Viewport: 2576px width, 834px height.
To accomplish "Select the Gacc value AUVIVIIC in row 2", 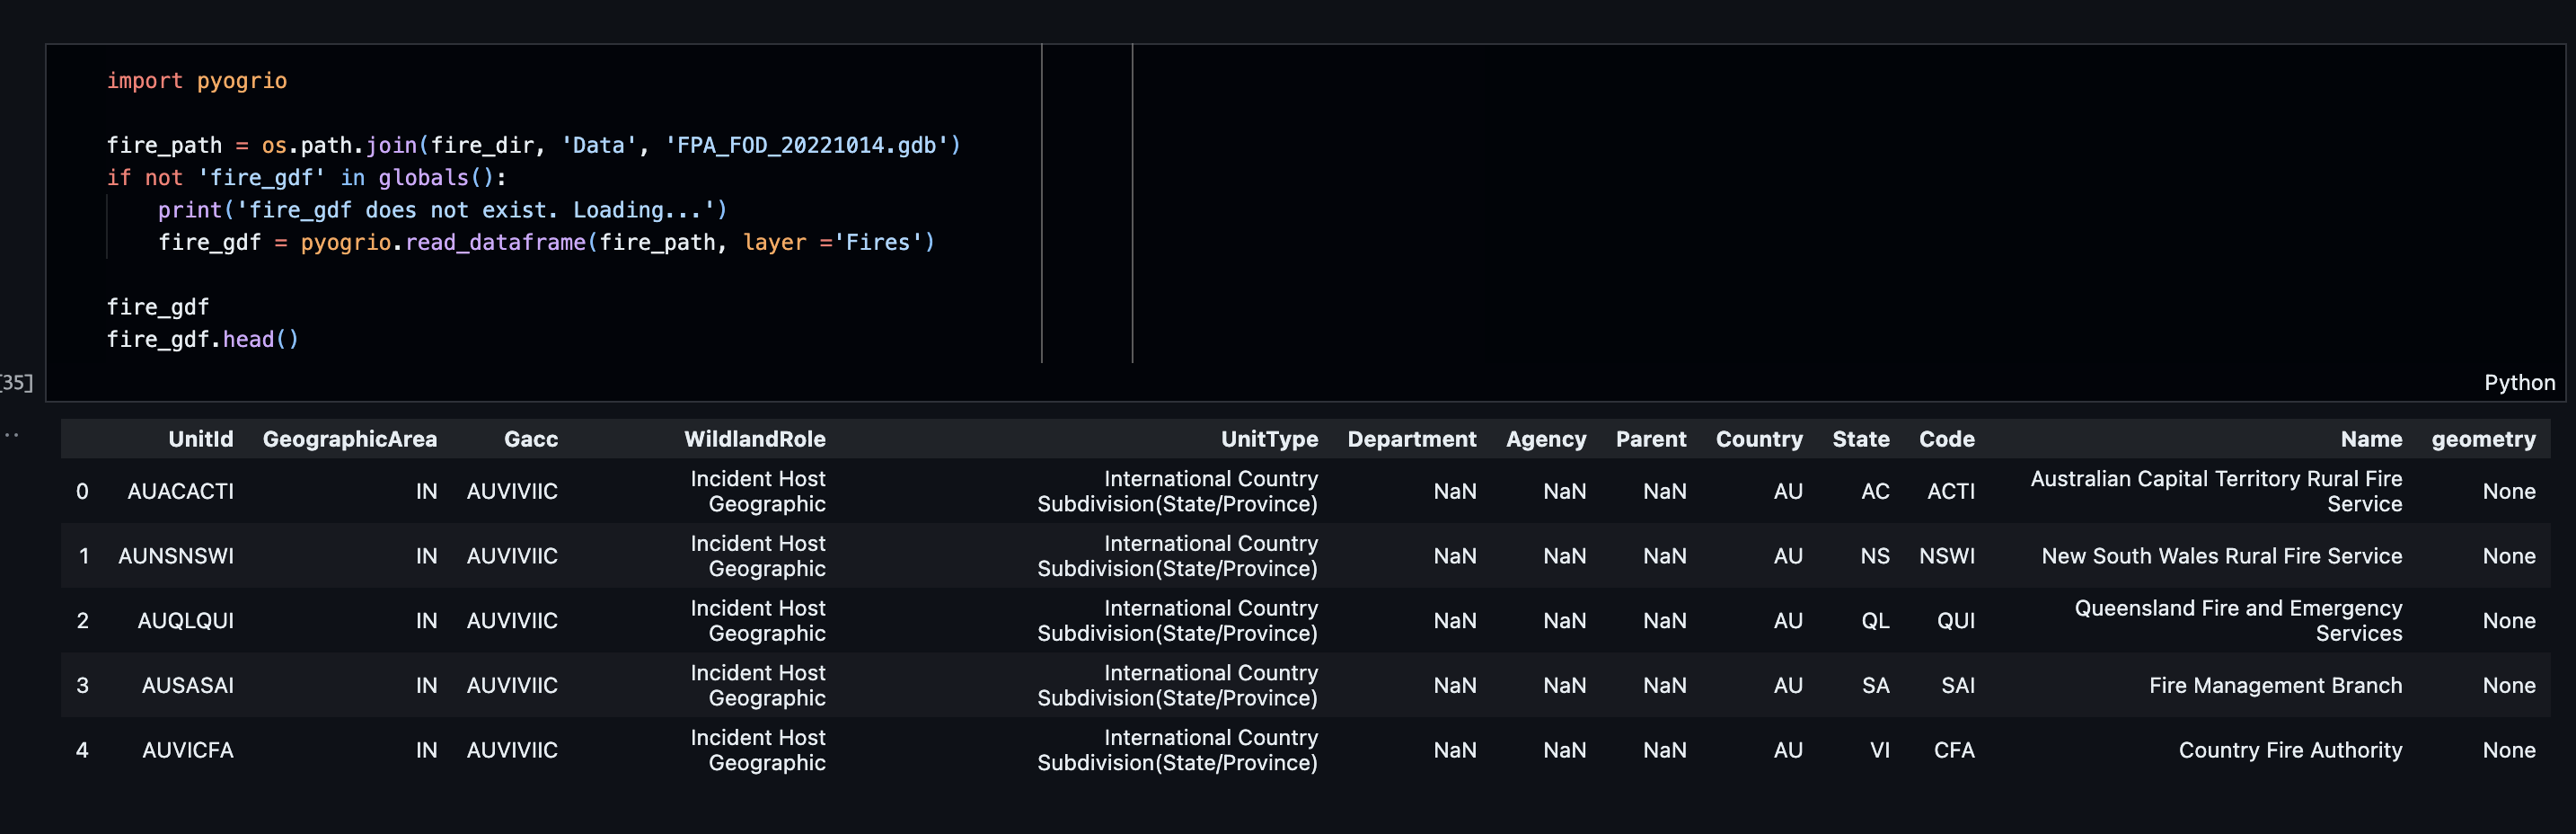I will (x=512, y=620).
